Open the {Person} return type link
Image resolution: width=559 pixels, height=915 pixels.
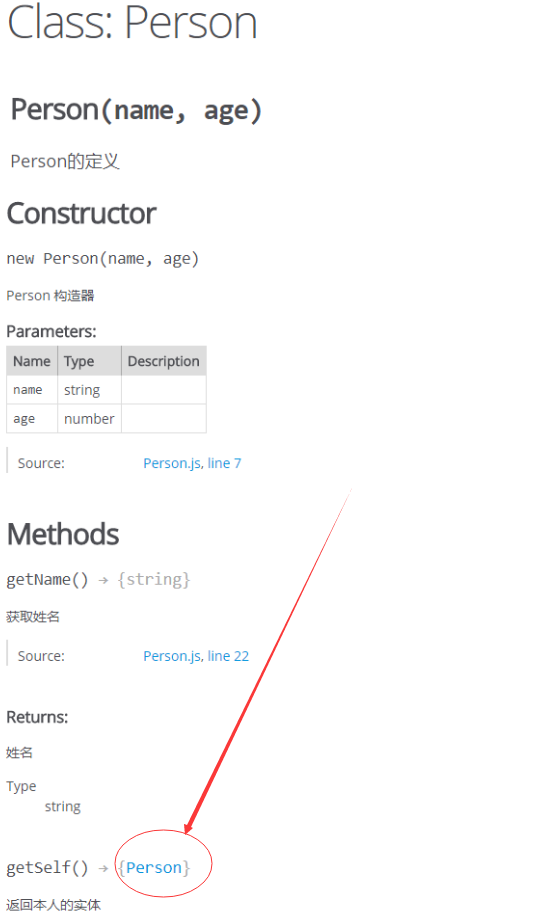pos(154,868)
